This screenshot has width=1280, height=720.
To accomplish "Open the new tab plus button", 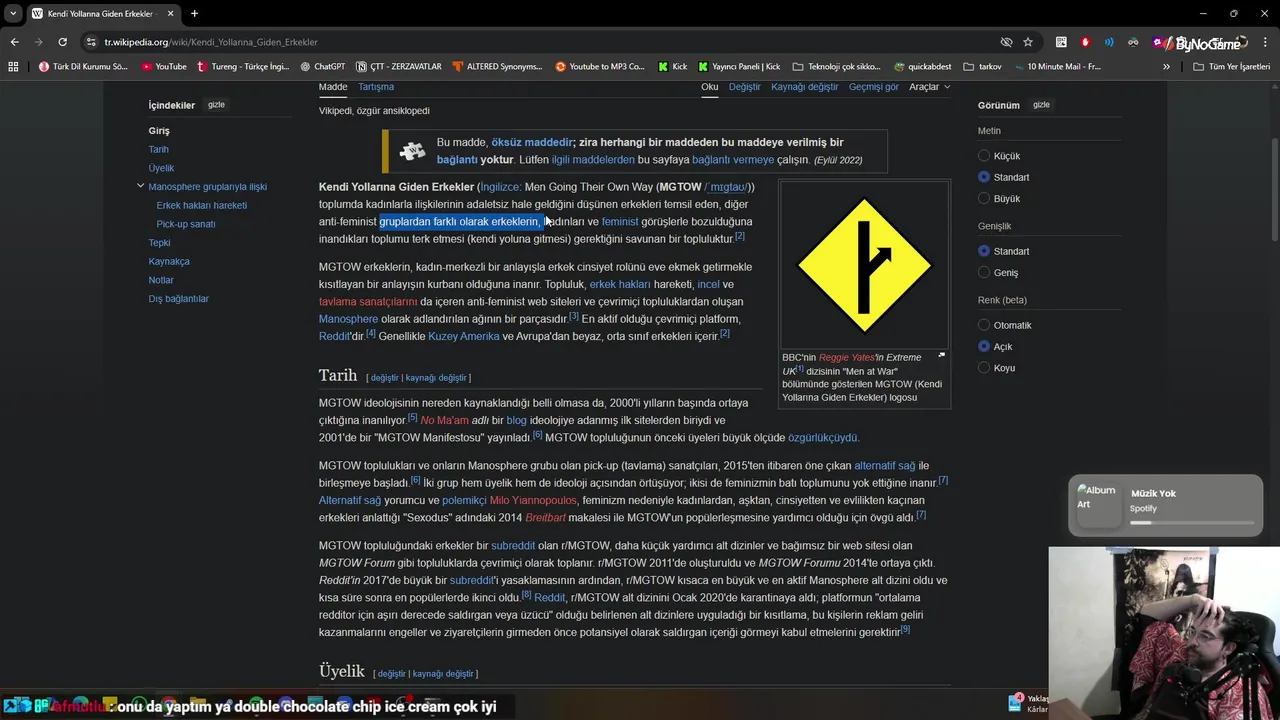I will pos(194,13).
